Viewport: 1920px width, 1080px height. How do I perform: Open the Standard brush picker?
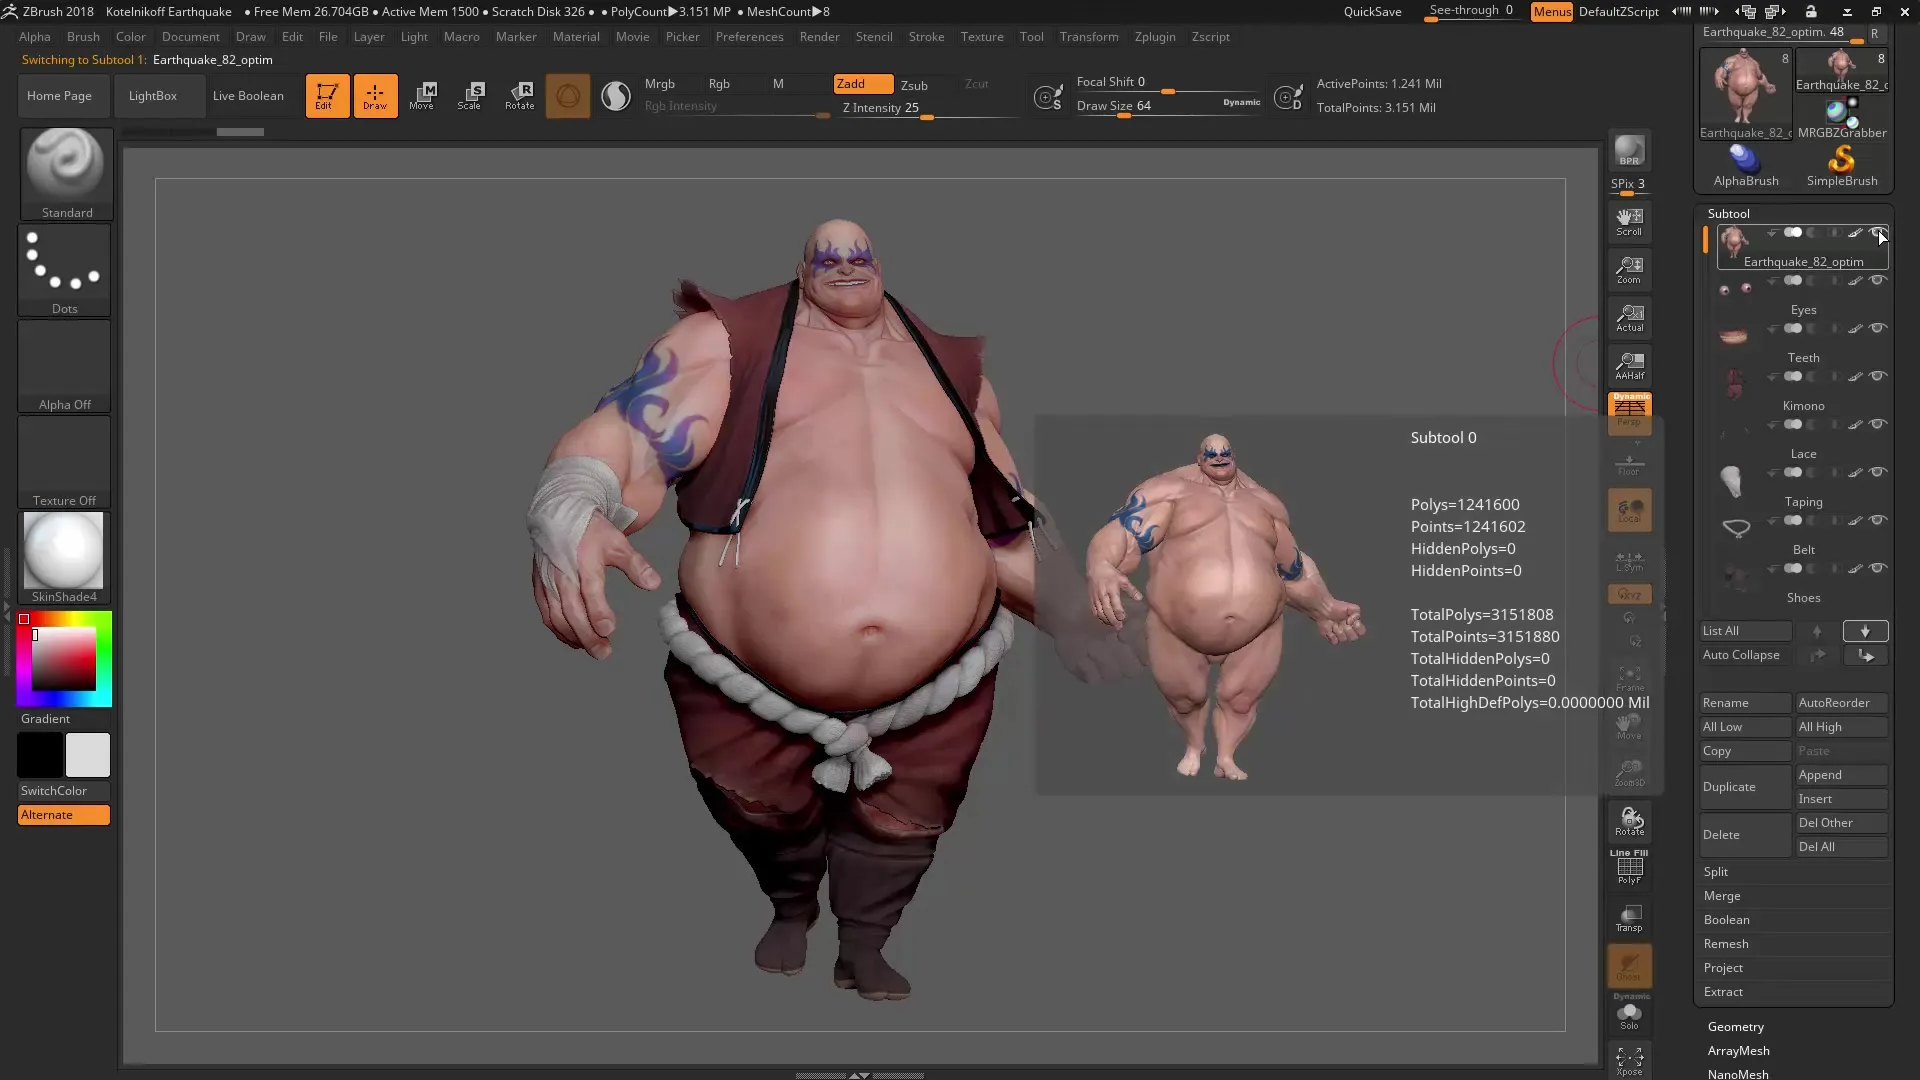click(x=66, y=173)
